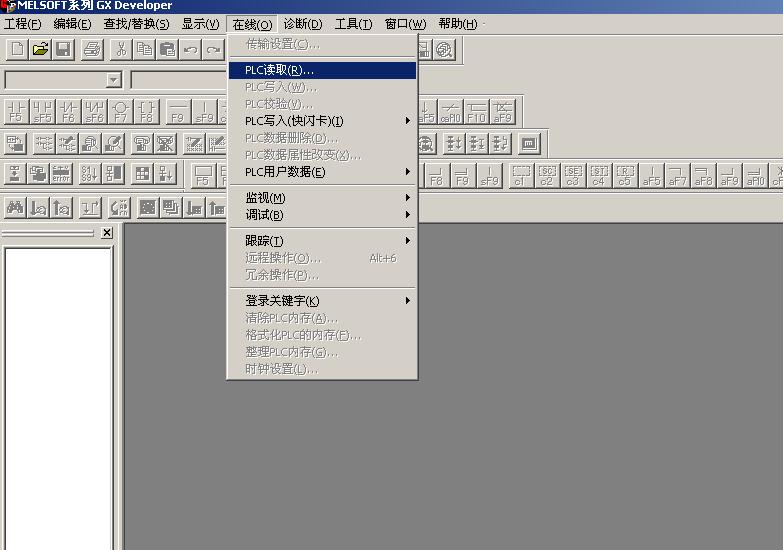Click the SC c2 SFC symbol icon
This screenshot has height=550, width=783.
click(x=547, y=175)
